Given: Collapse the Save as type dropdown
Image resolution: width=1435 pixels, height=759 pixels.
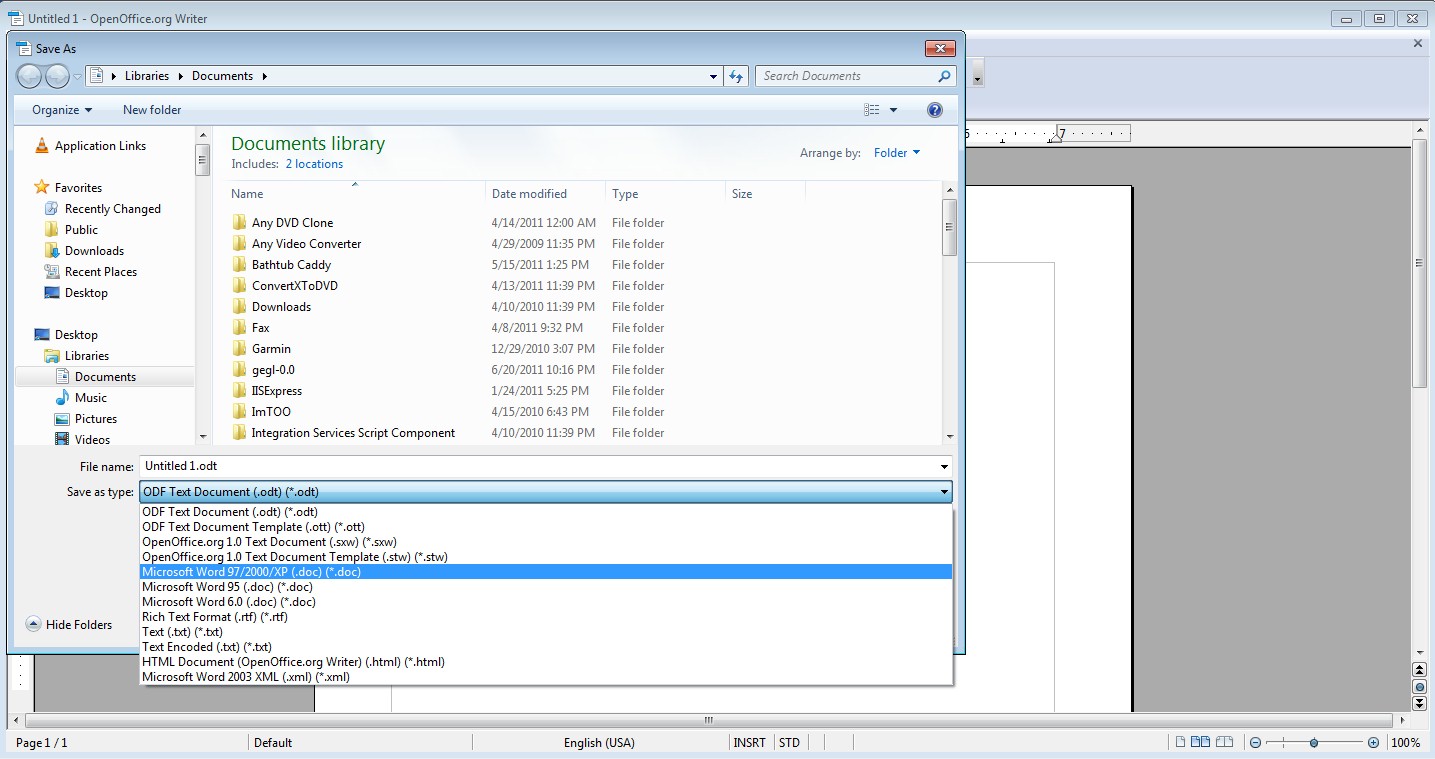Looking at the screenshot, I should coord(944,492).
